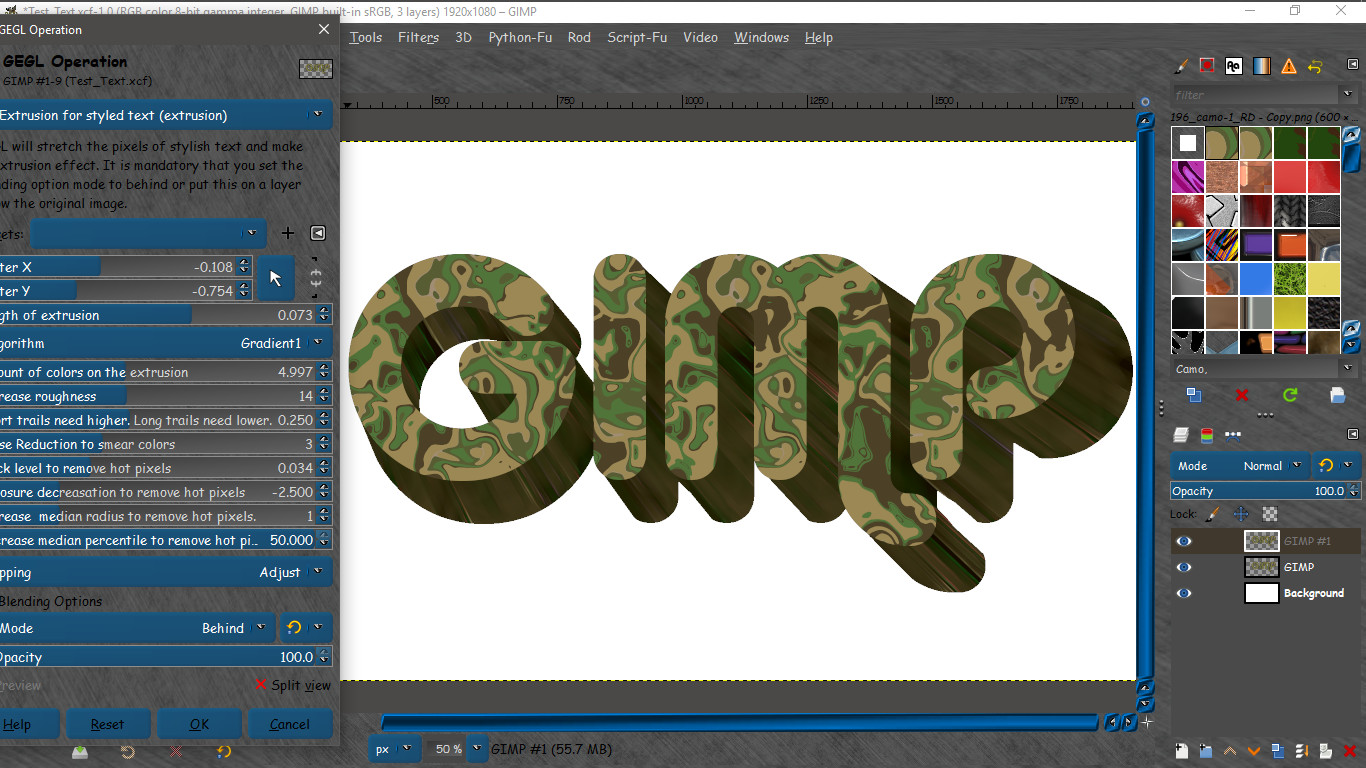Toggle lock pixels paintbrush icon

1212,514
